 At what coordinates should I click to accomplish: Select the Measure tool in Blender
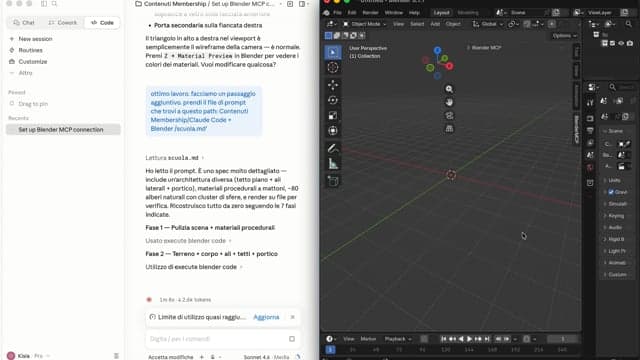click(x=333, y=164)
